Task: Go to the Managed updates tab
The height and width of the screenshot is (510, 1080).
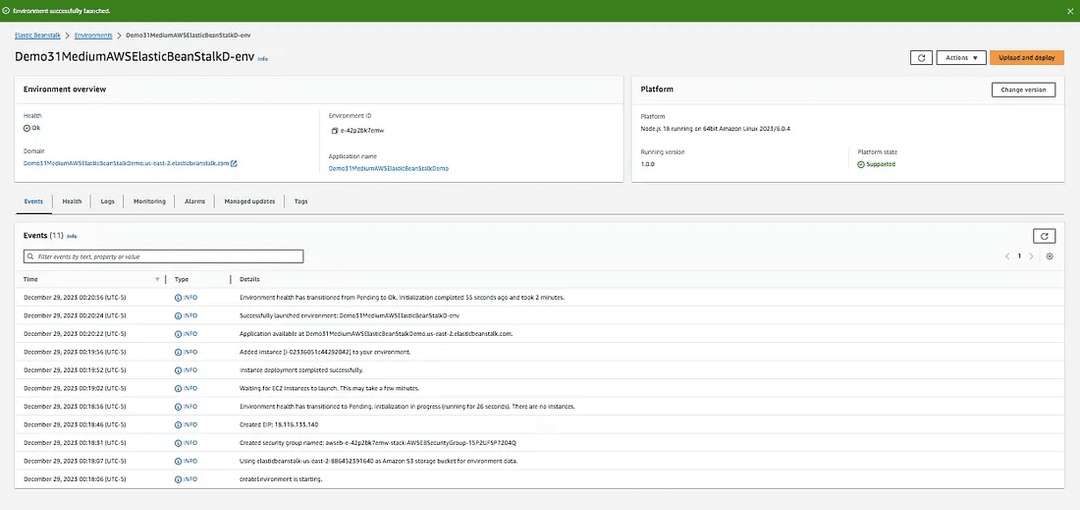Action: 249,201
